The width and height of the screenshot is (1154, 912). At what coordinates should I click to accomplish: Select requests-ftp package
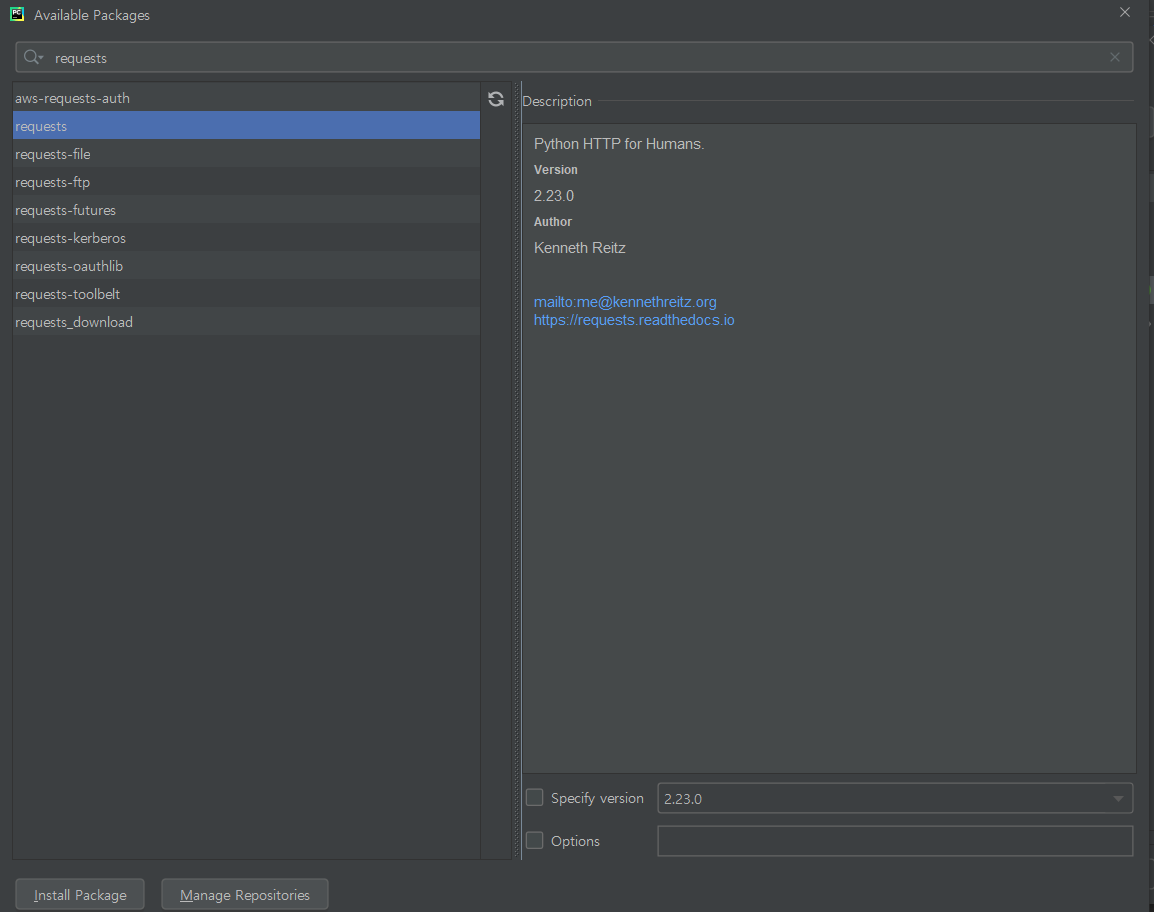[x=247, y=182]
